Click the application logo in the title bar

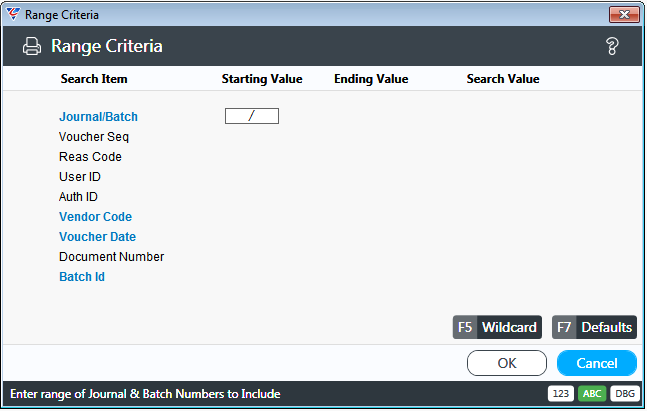coord(13,14)
